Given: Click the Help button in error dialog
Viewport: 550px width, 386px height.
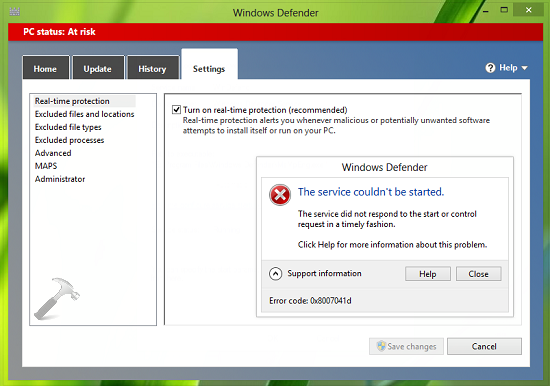Looking at the screenshot, I should pyautogui.click(x=428, y=274).
